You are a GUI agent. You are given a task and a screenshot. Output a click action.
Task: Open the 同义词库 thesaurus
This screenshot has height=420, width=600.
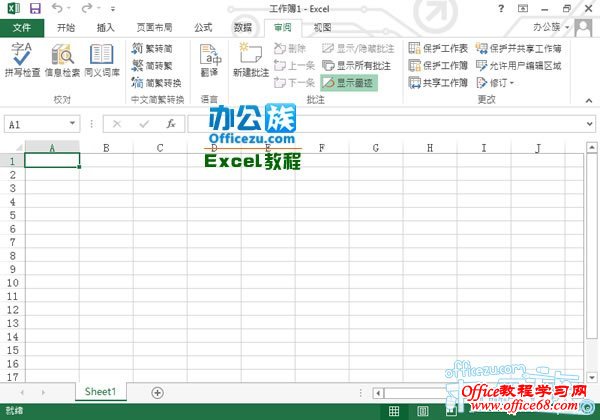pyautogui.click(x=102, y=60)
